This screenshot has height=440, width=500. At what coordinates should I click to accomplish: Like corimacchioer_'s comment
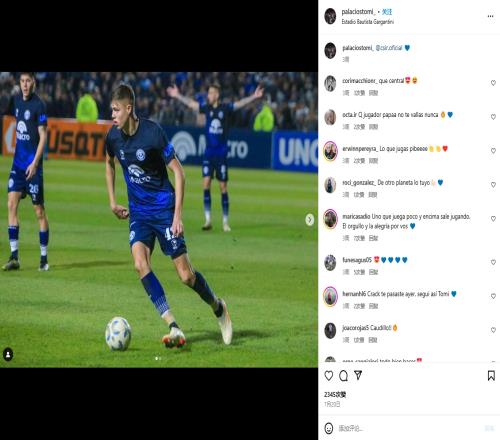pos(493,83)
